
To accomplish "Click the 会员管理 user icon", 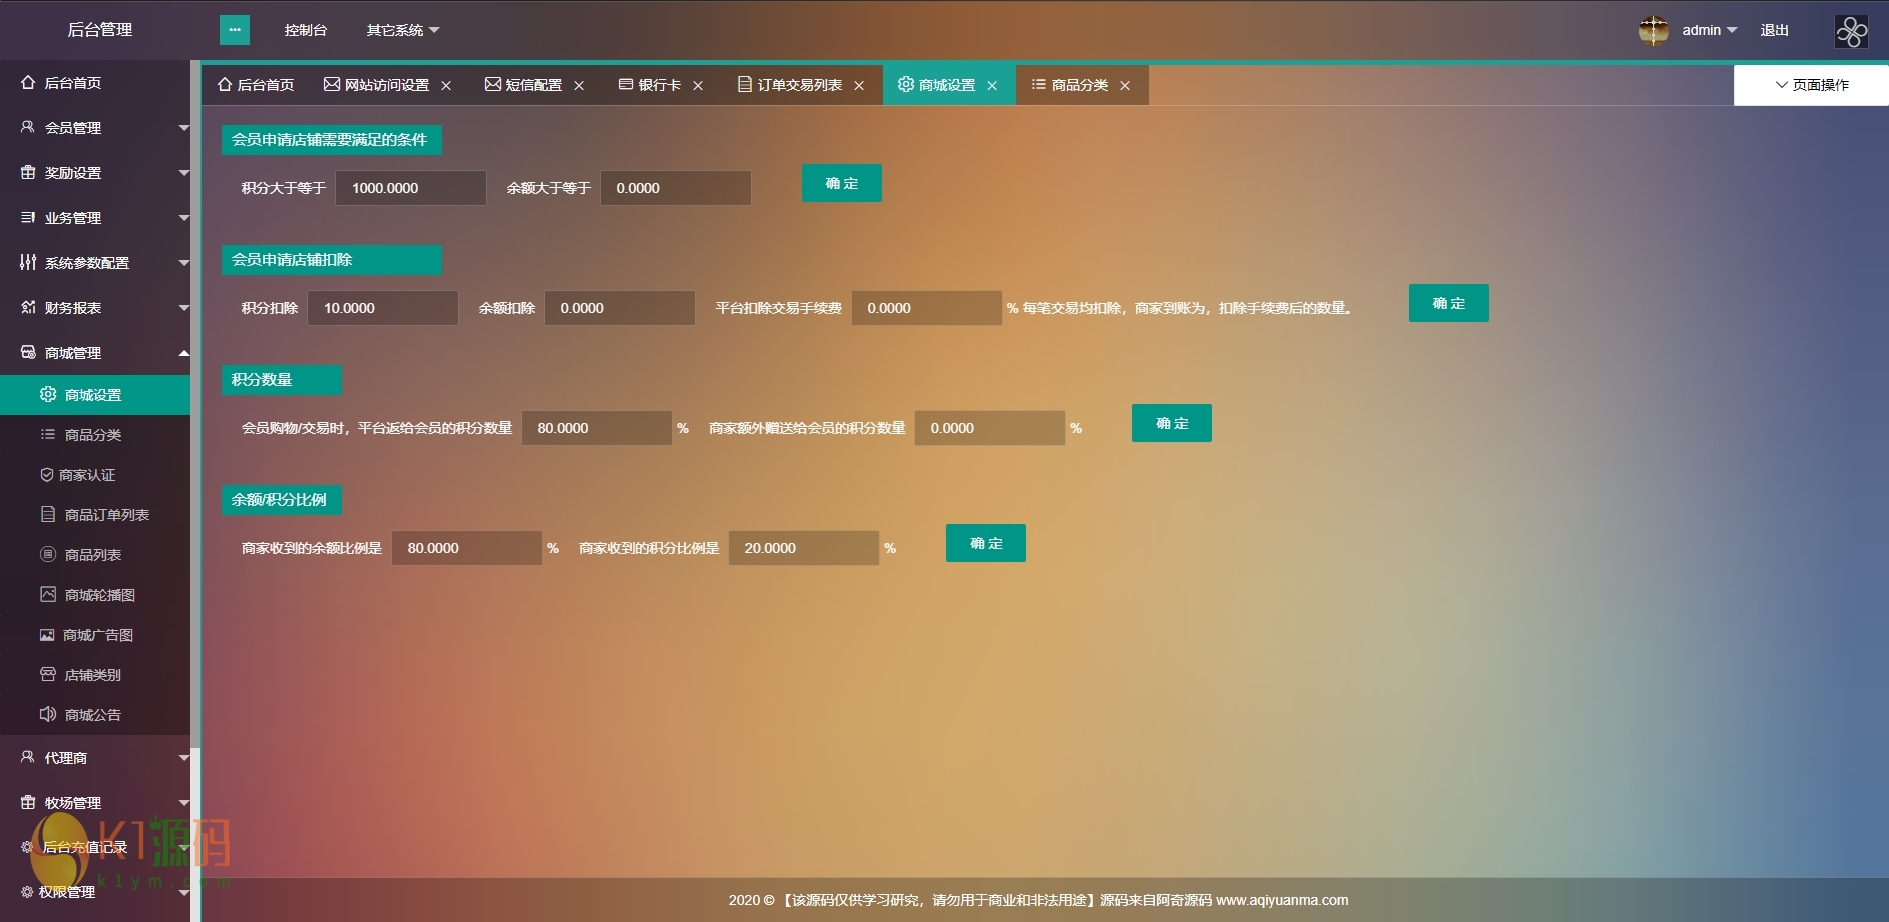I will [x=28, y=128].
